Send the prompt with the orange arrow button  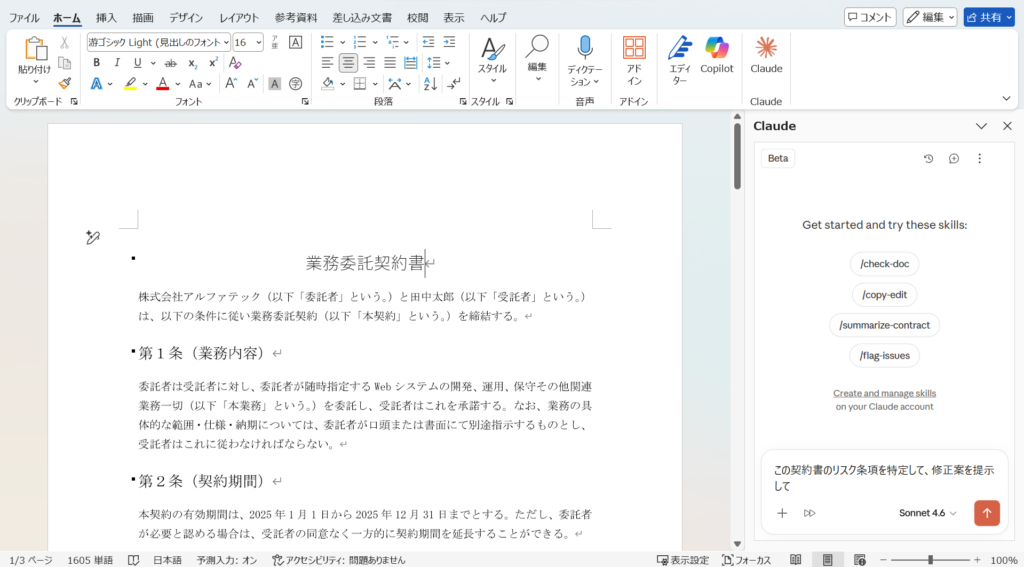click(x=987, y=513)
